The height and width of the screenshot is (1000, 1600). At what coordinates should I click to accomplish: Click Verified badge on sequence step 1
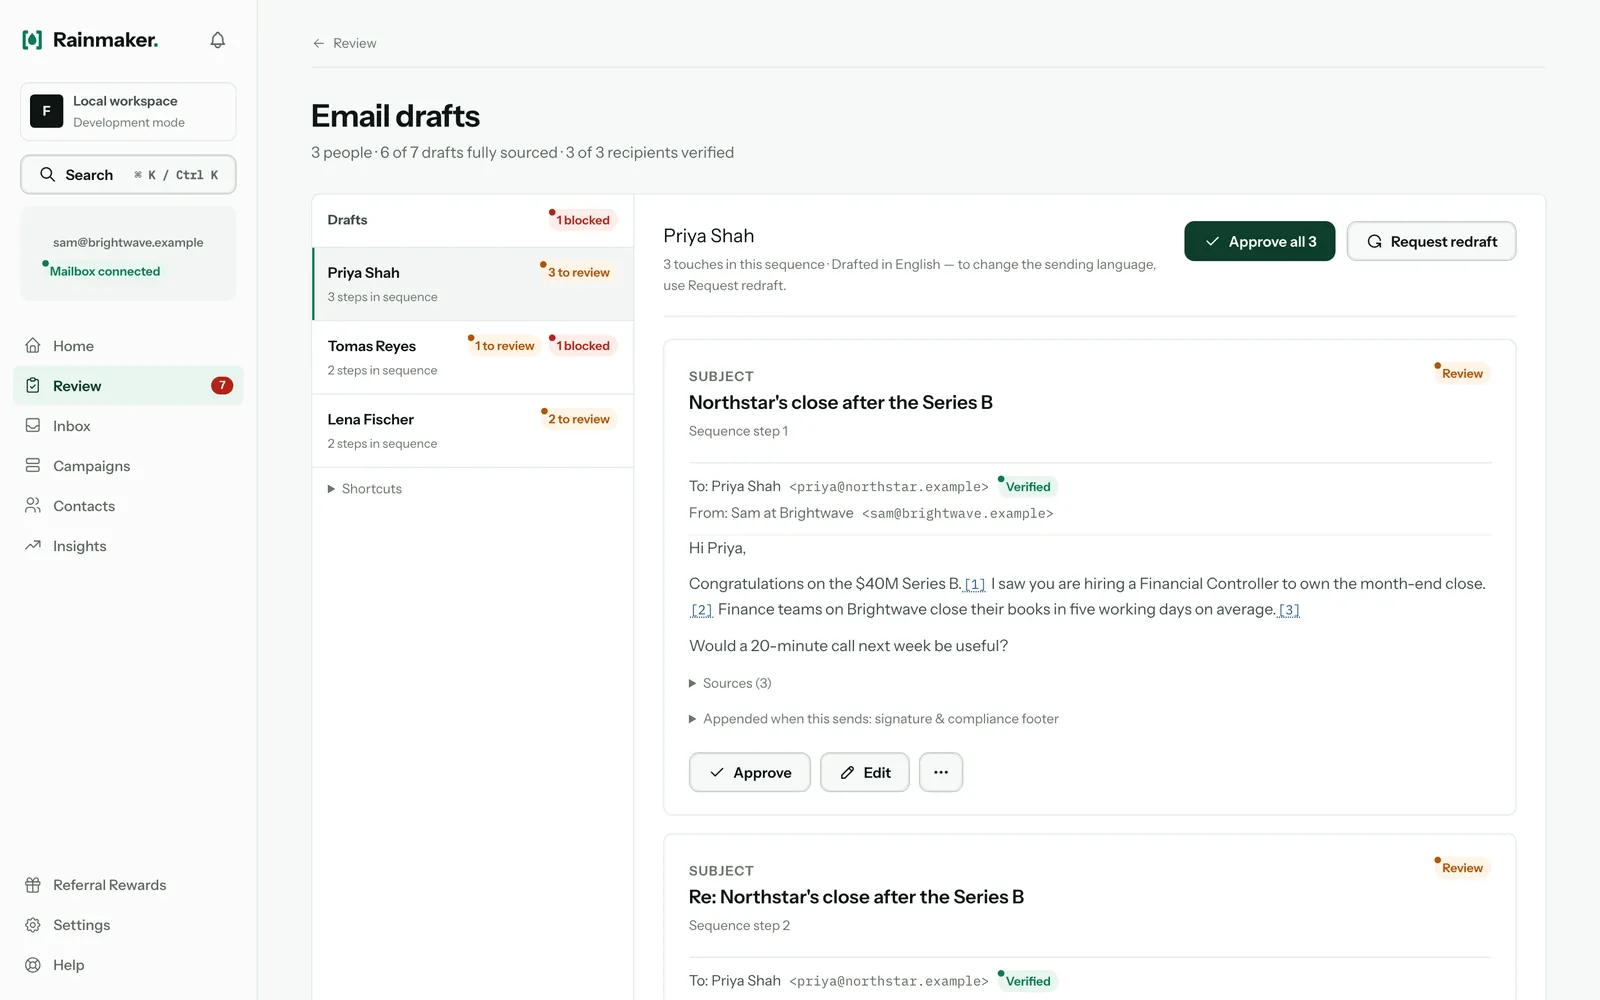1027,487
